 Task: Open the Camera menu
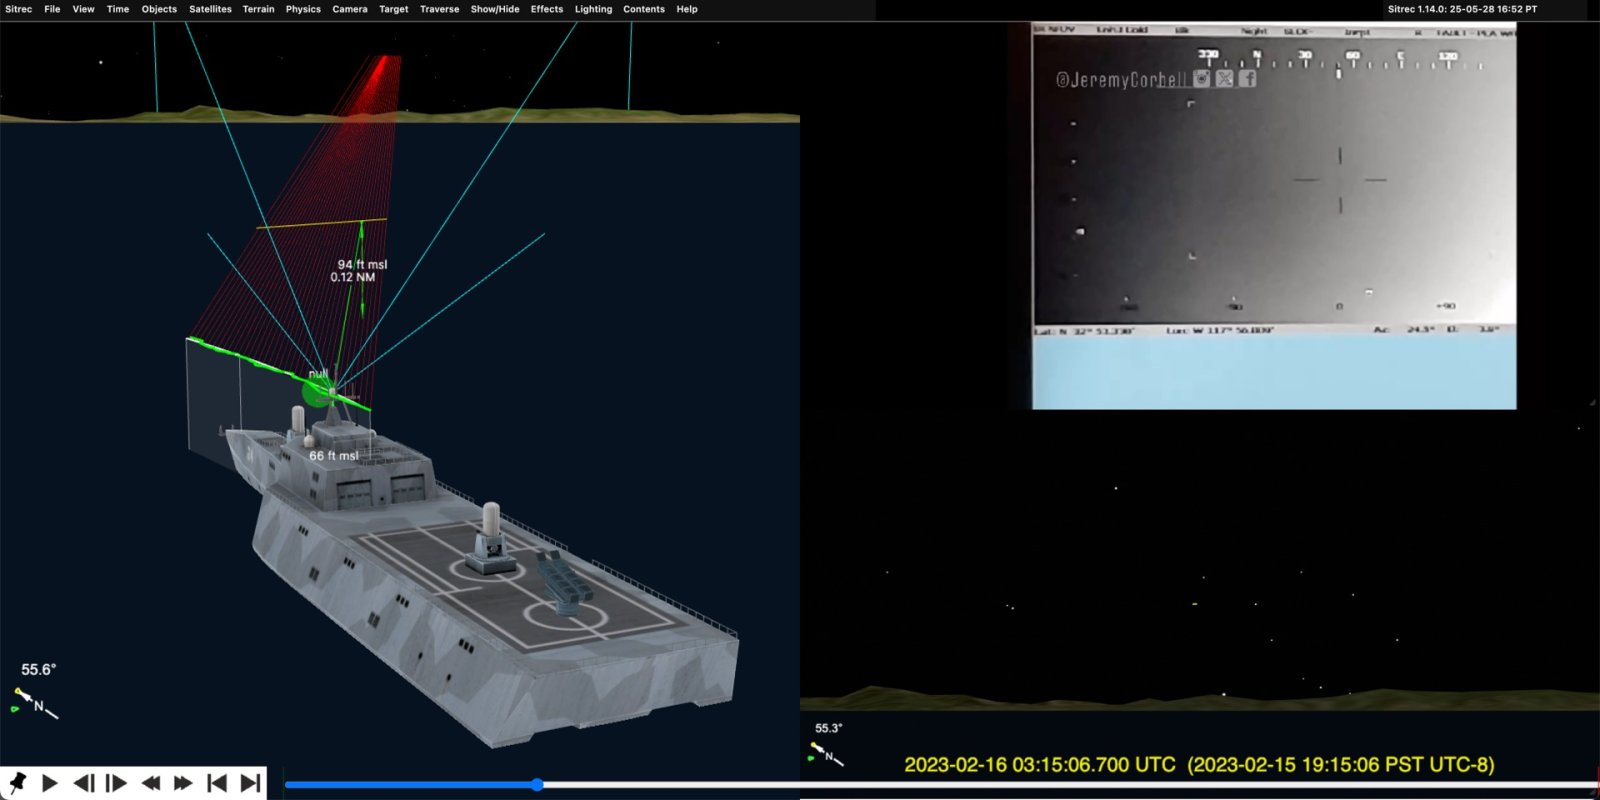(349, 9)
